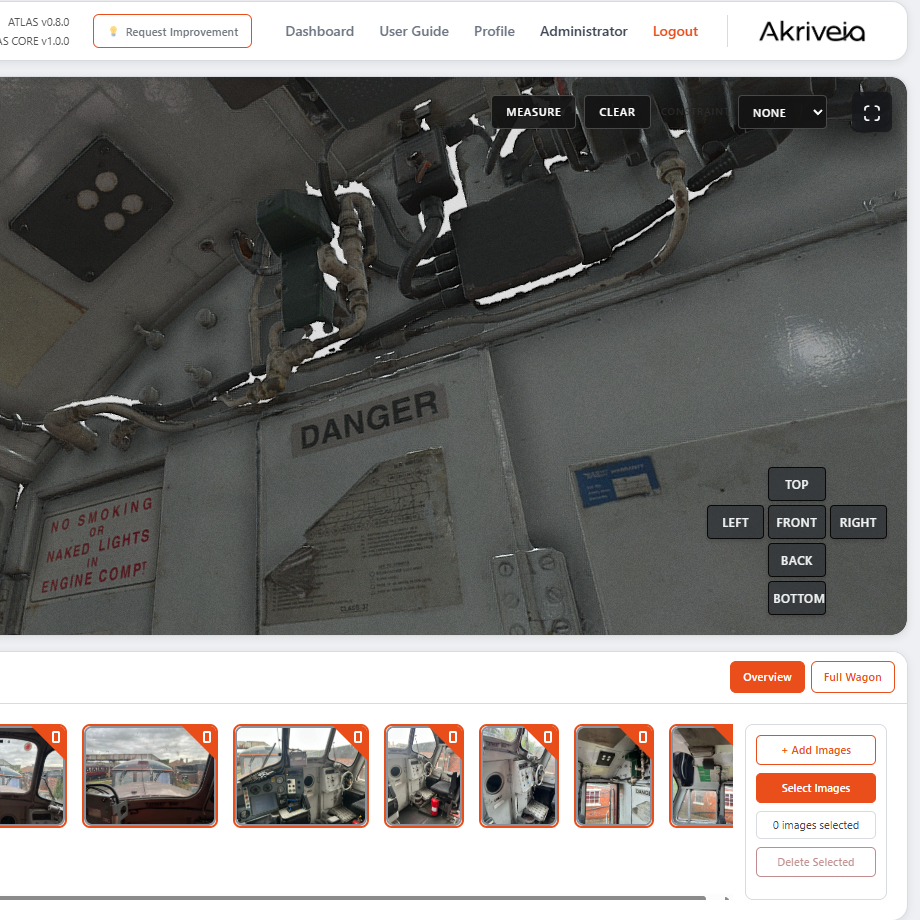The width and height of the screenshot is (920, 920).
Task: Click the '0 images selected' counter
Action: click(x=816, y=825)
